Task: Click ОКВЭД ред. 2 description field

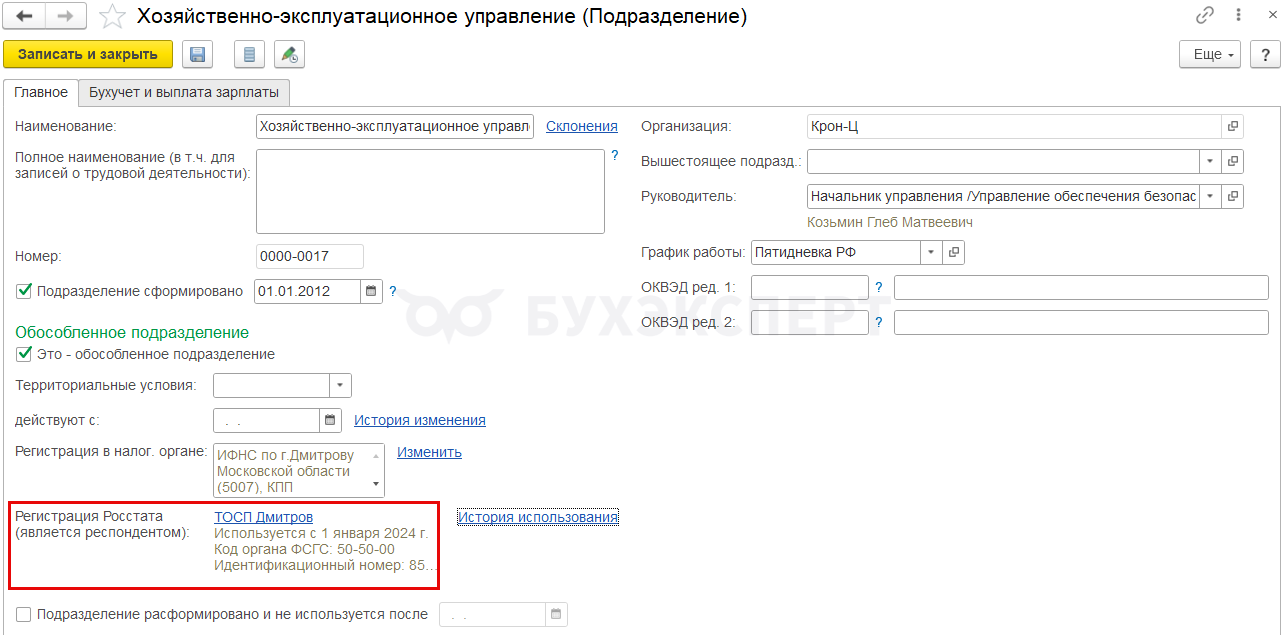Action: pyautogui.click(x=1081, y=322)
